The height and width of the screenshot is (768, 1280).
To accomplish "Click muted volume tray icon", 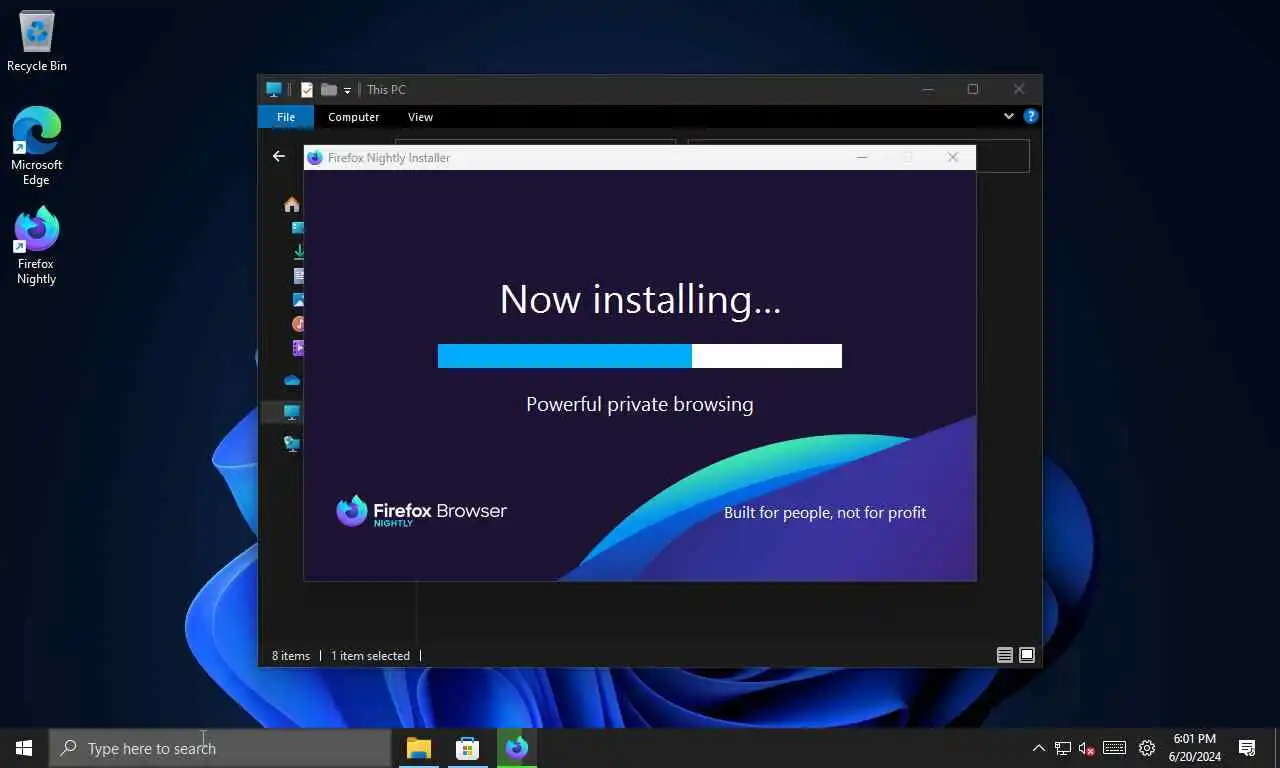I will pyautogui.click(x=1087, y=748).
